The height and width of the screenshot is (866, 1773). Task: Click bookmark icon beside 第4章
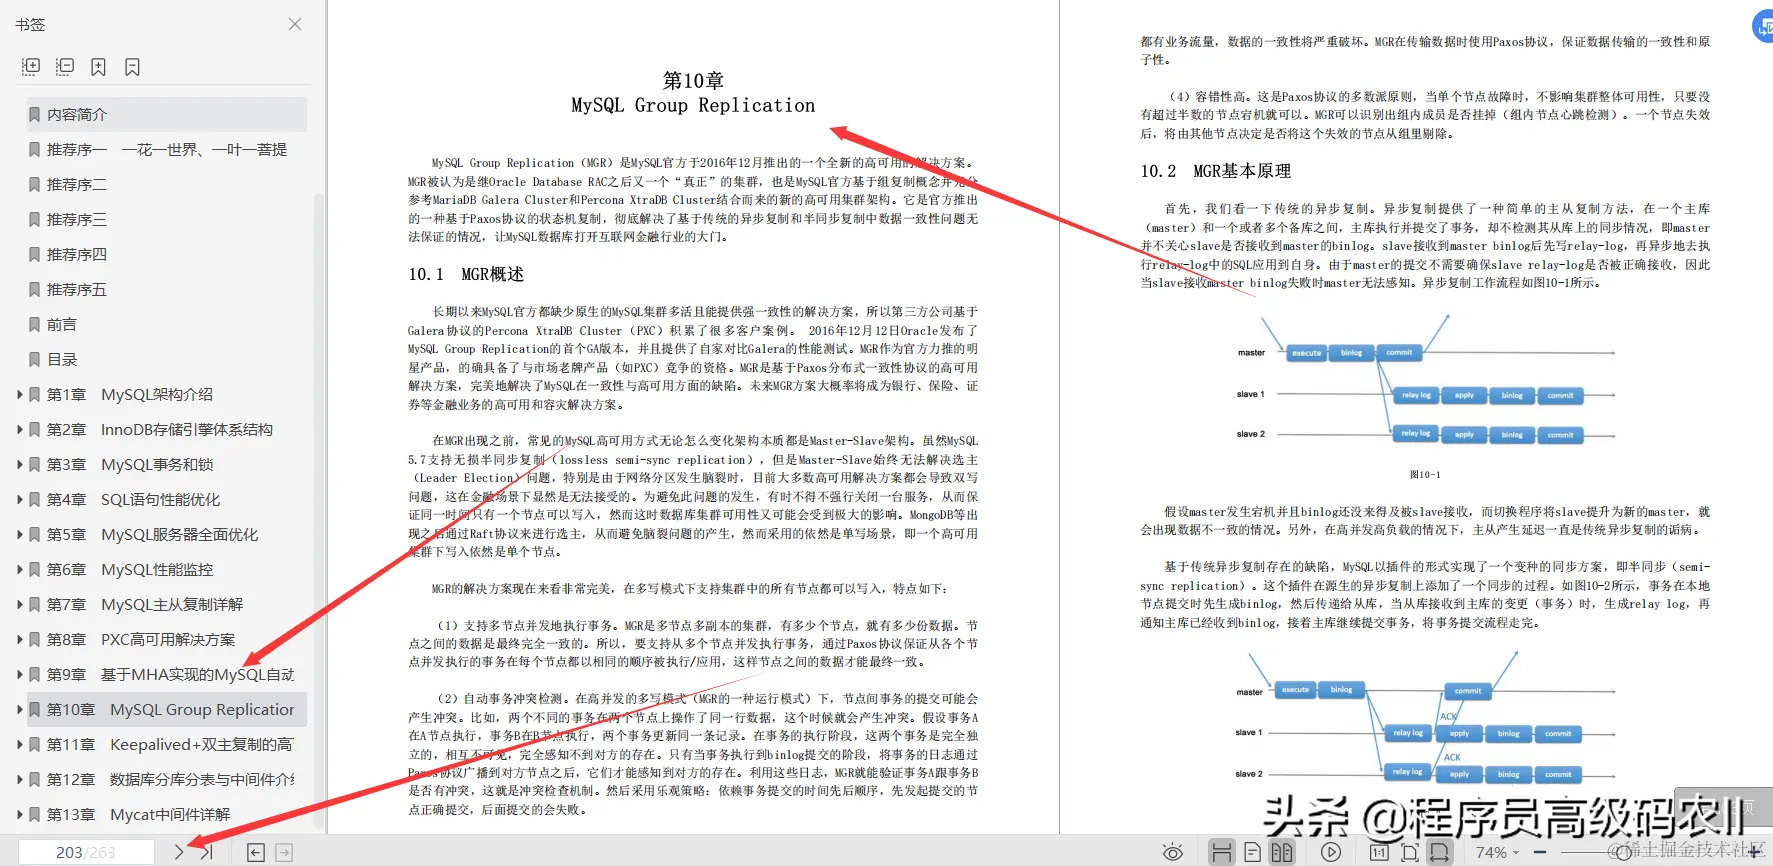click(35, 499)
